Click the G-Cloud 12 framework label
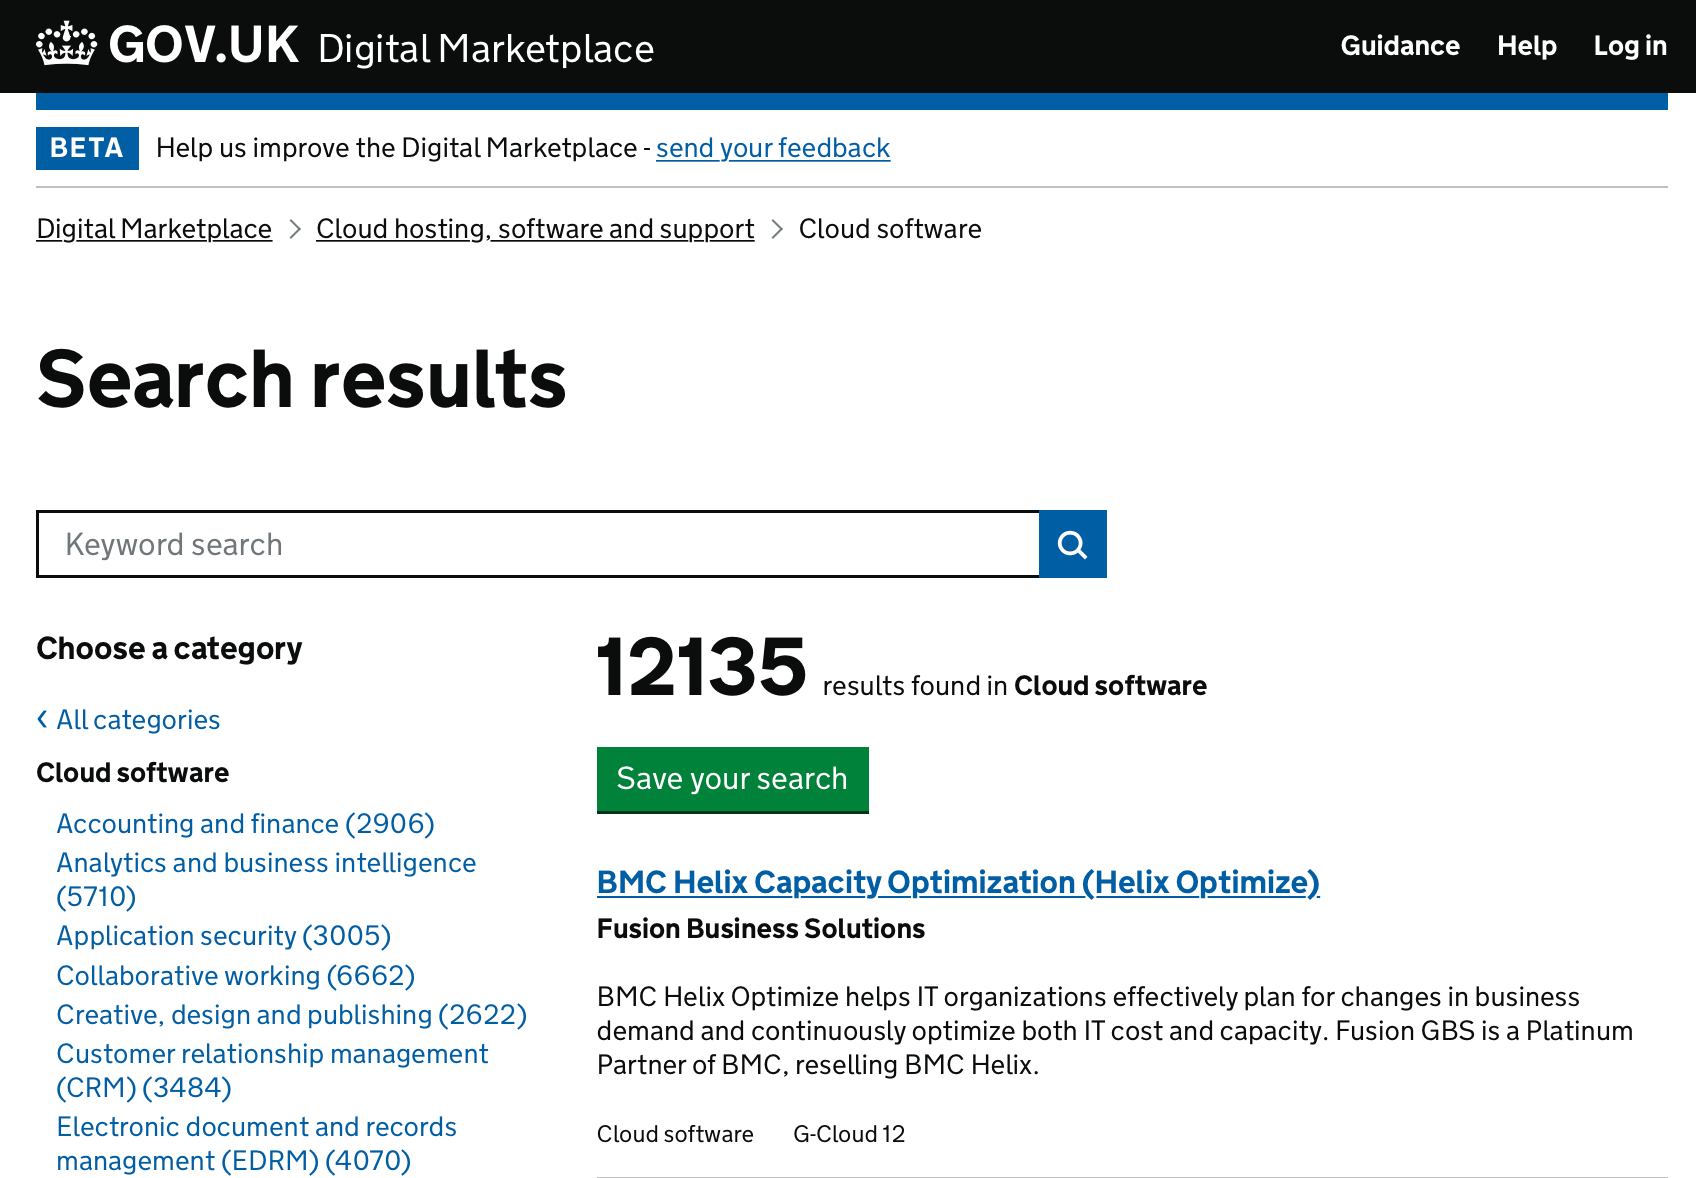The image size is (1696, 1178). [x=849, y=1134]
